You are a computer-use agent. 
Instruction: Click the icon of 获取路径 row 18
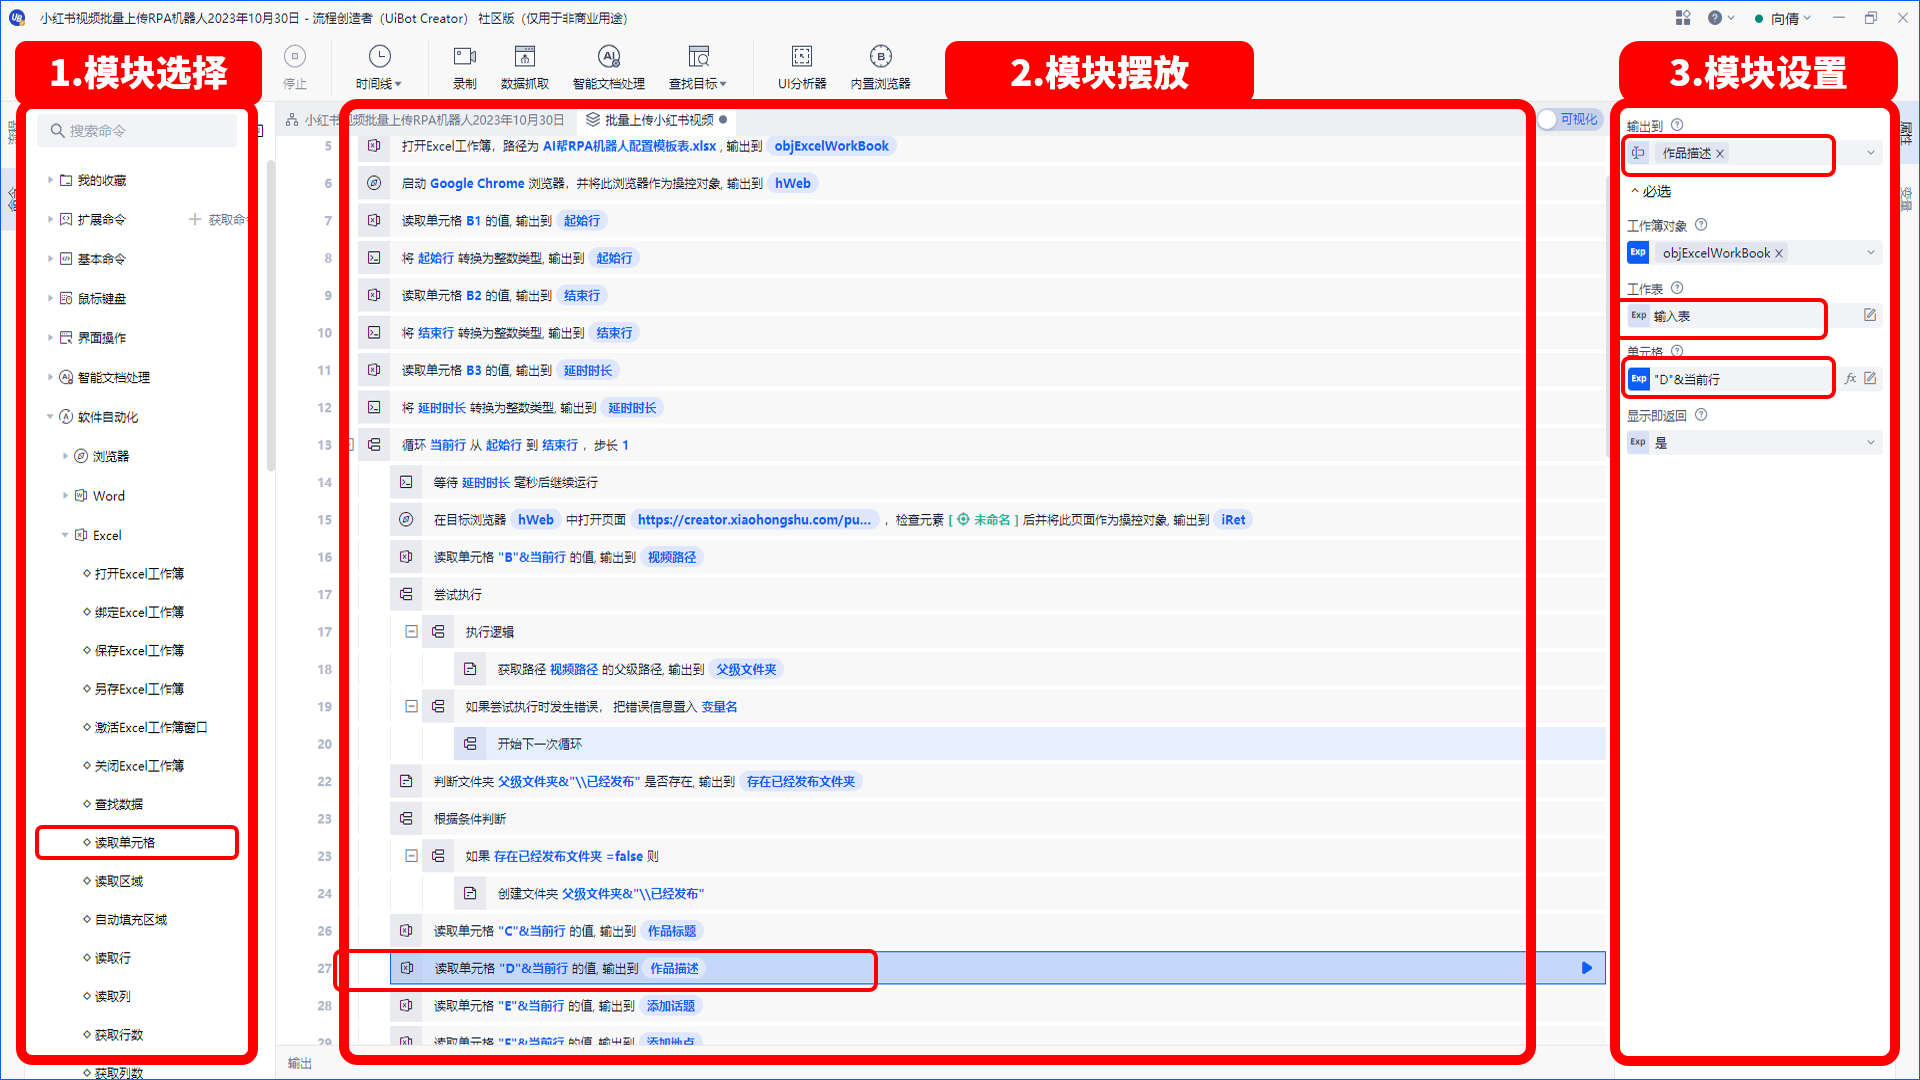point(470,669)
